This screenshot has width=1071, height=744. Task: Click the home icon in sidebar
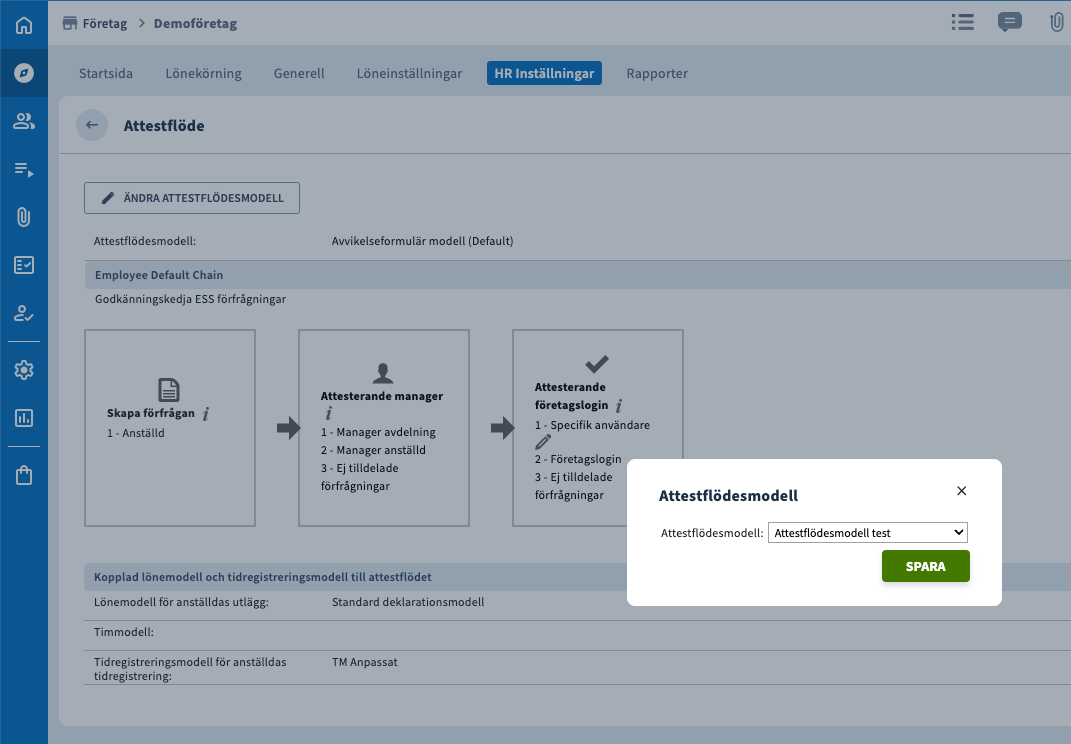click(24, 25)
